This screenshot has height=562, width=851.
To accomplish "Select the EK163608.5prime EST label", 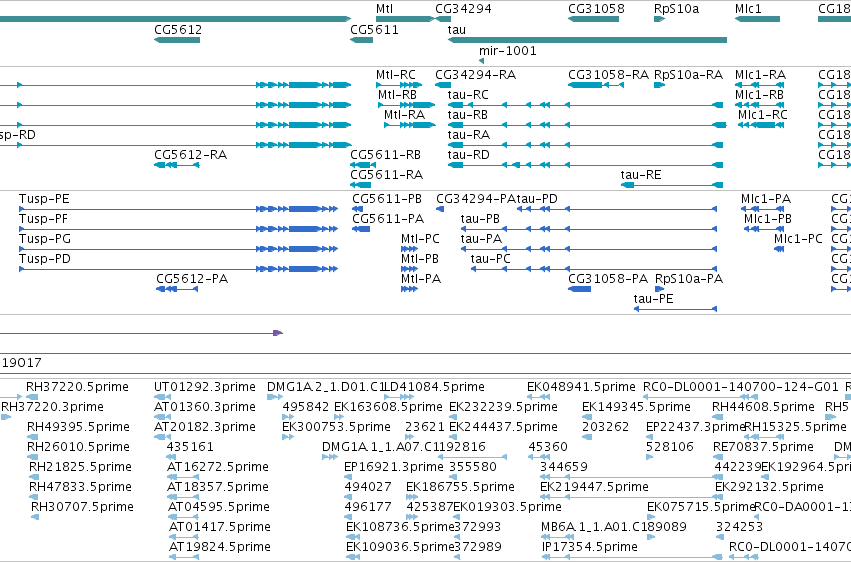I will tap(388, 407).
